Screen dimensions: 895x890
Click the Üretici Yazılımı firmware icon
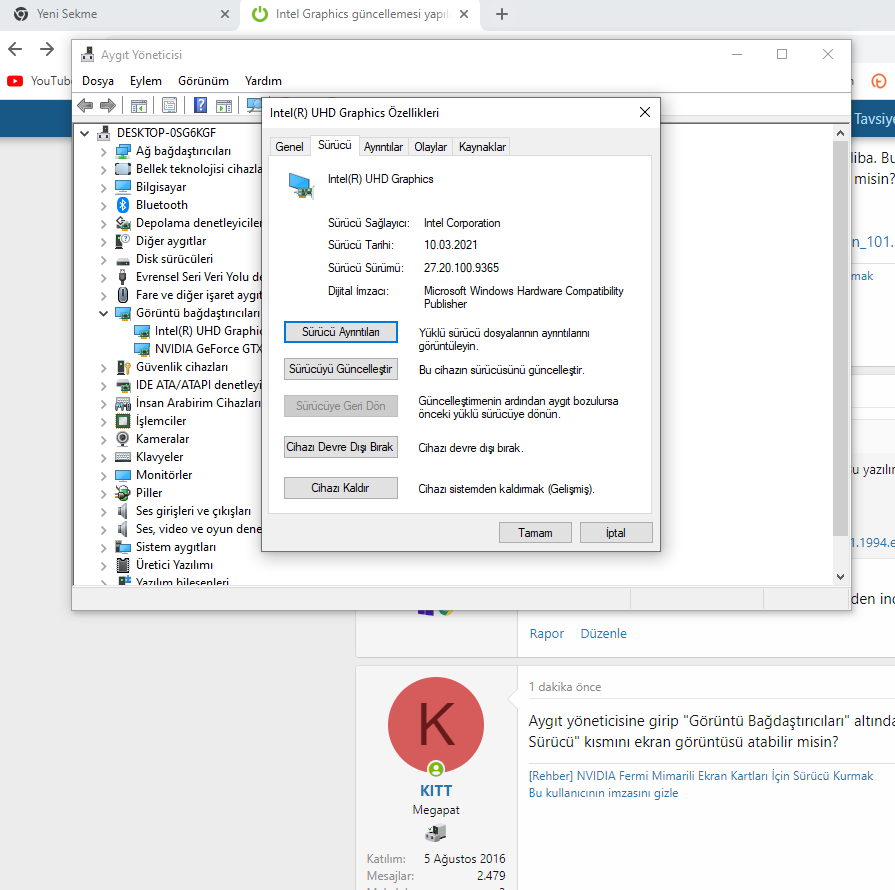[123, 565]
